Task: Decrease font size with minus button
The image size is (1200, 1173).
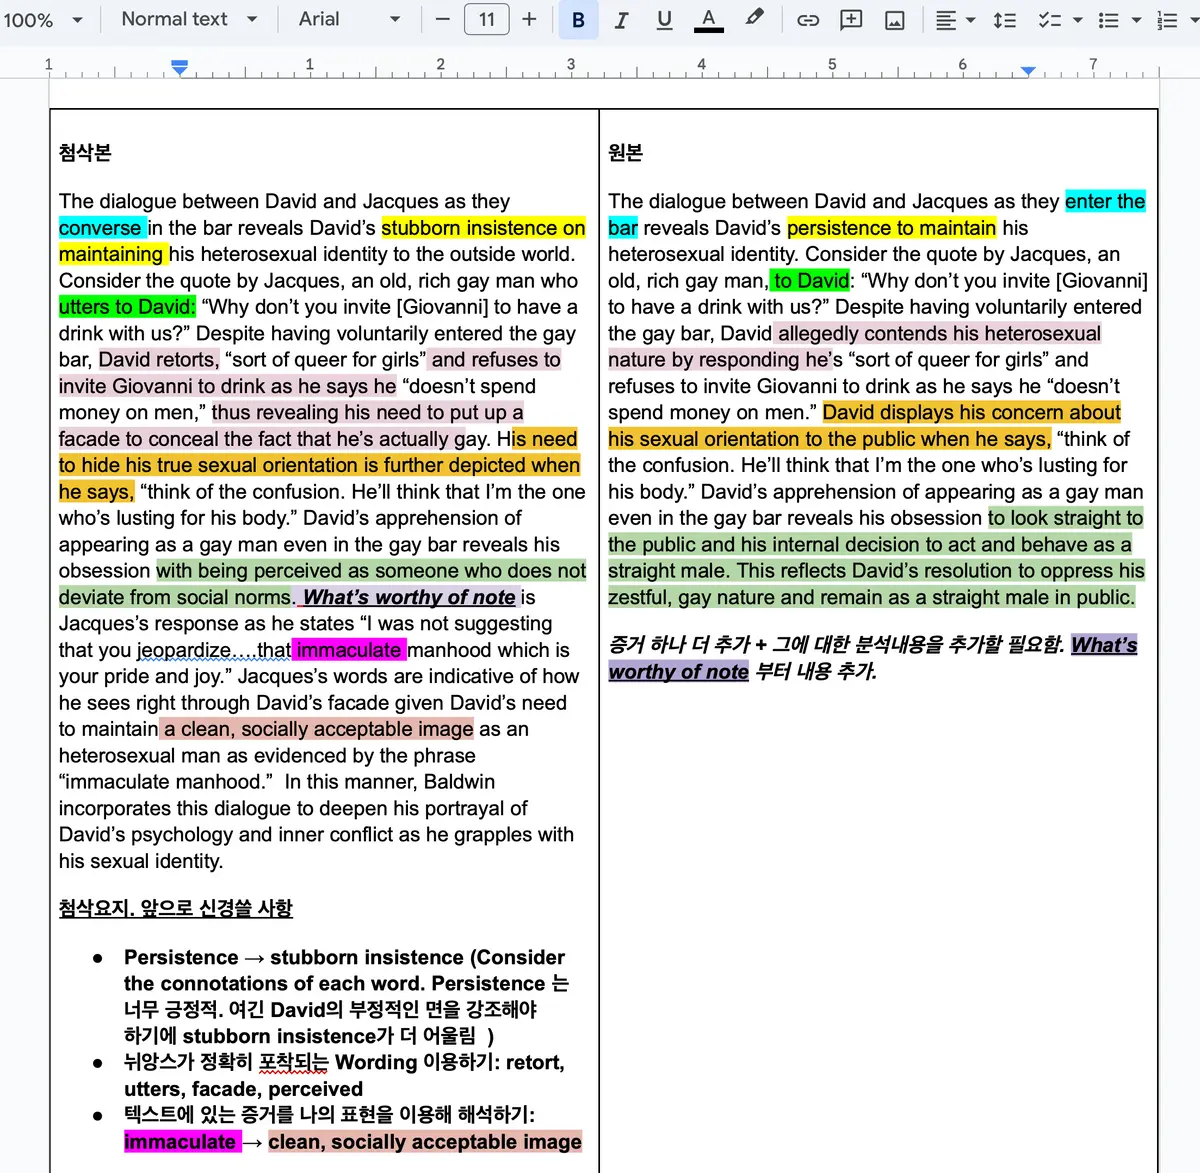Action: 443,19
